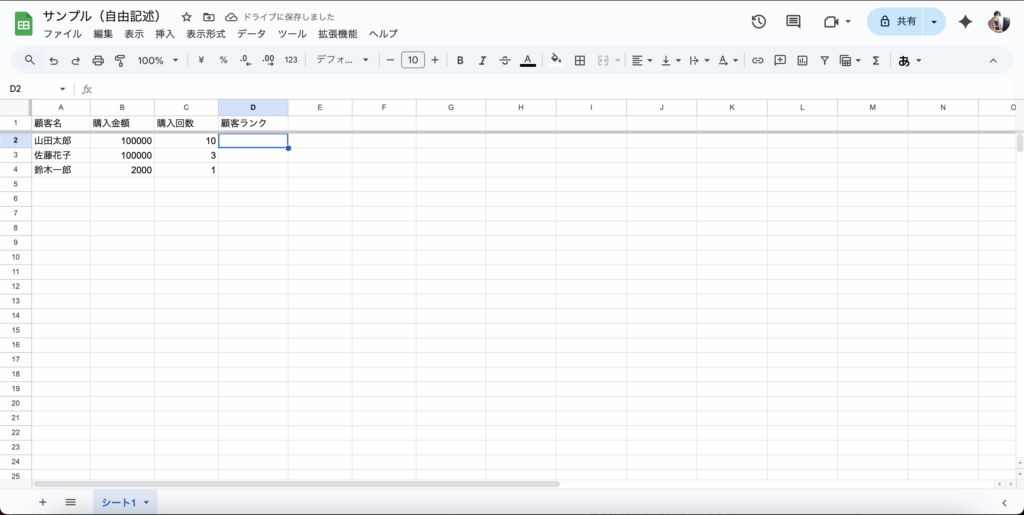Open the account profile avatar

[x=999, y=22]
